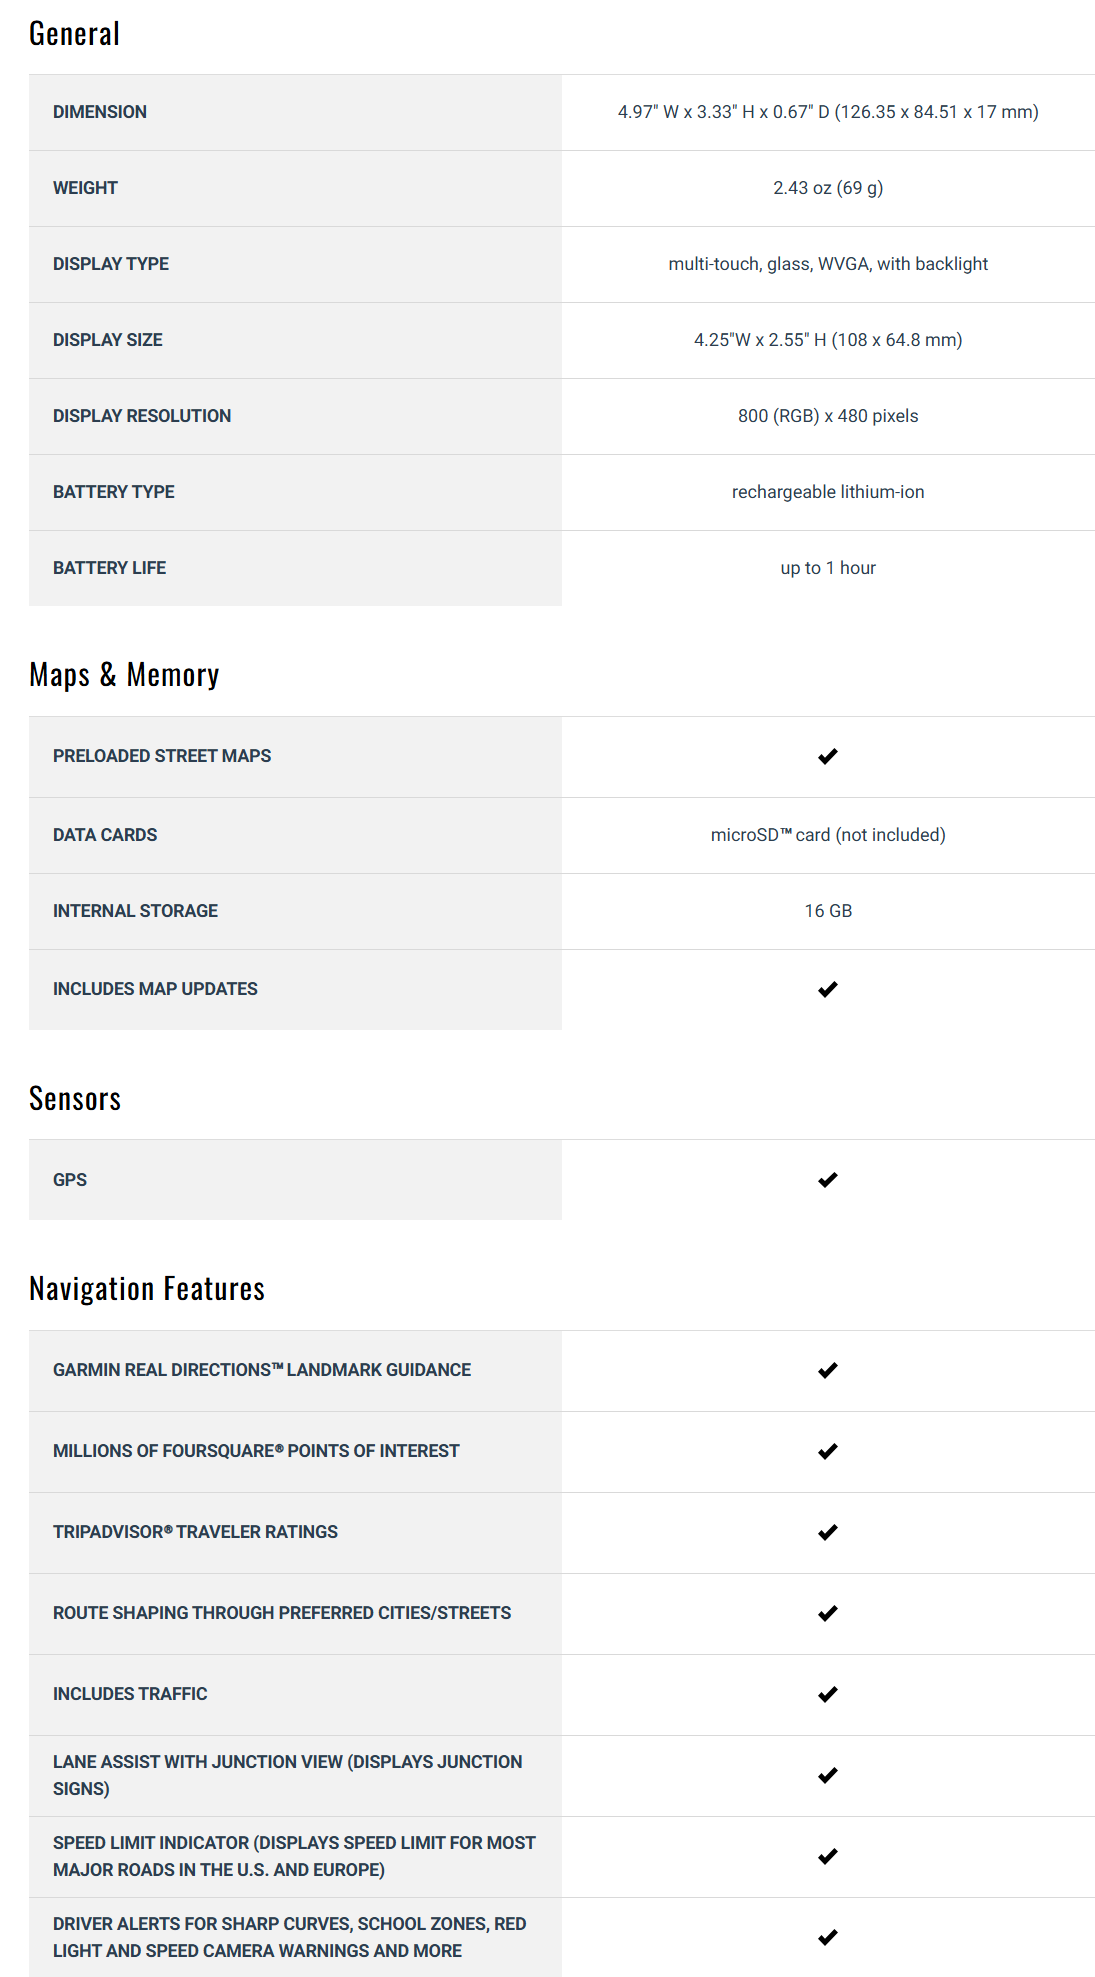Click the microSD card value text
This screenshot has height=1977, width=1095.
828,835
